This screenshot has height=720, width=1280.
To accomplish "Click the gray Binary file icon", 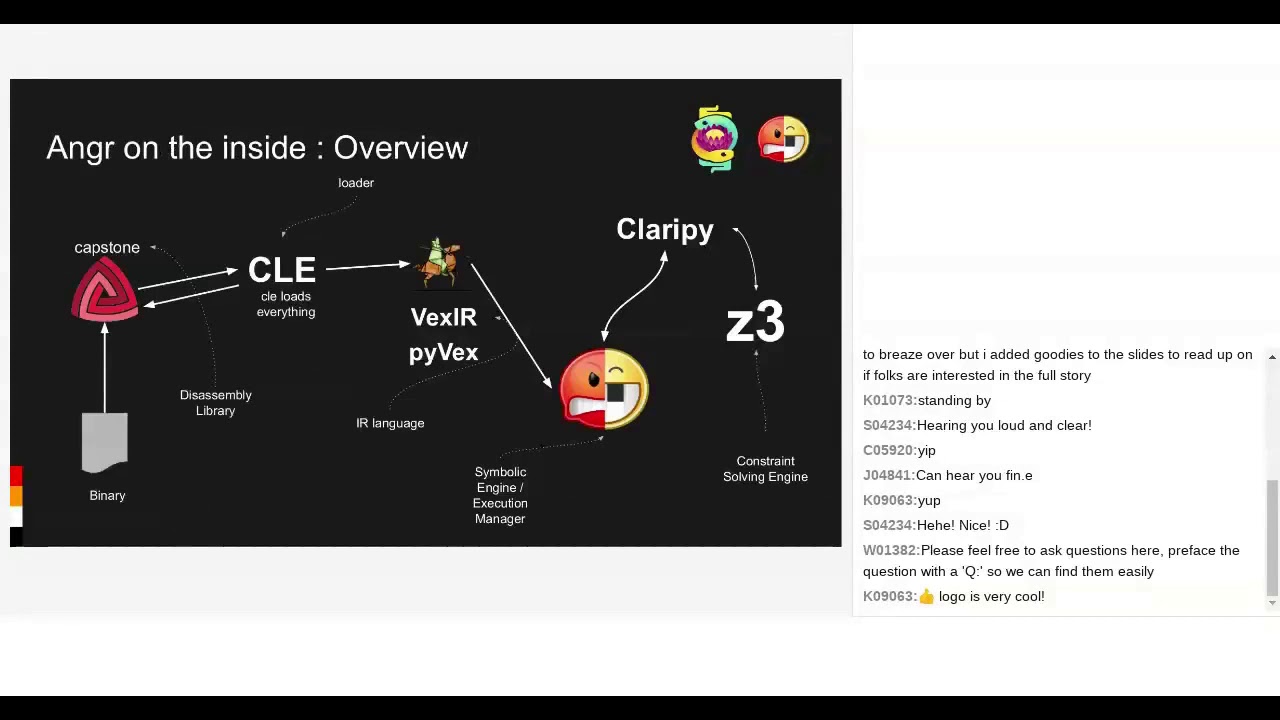I will 105,442.
